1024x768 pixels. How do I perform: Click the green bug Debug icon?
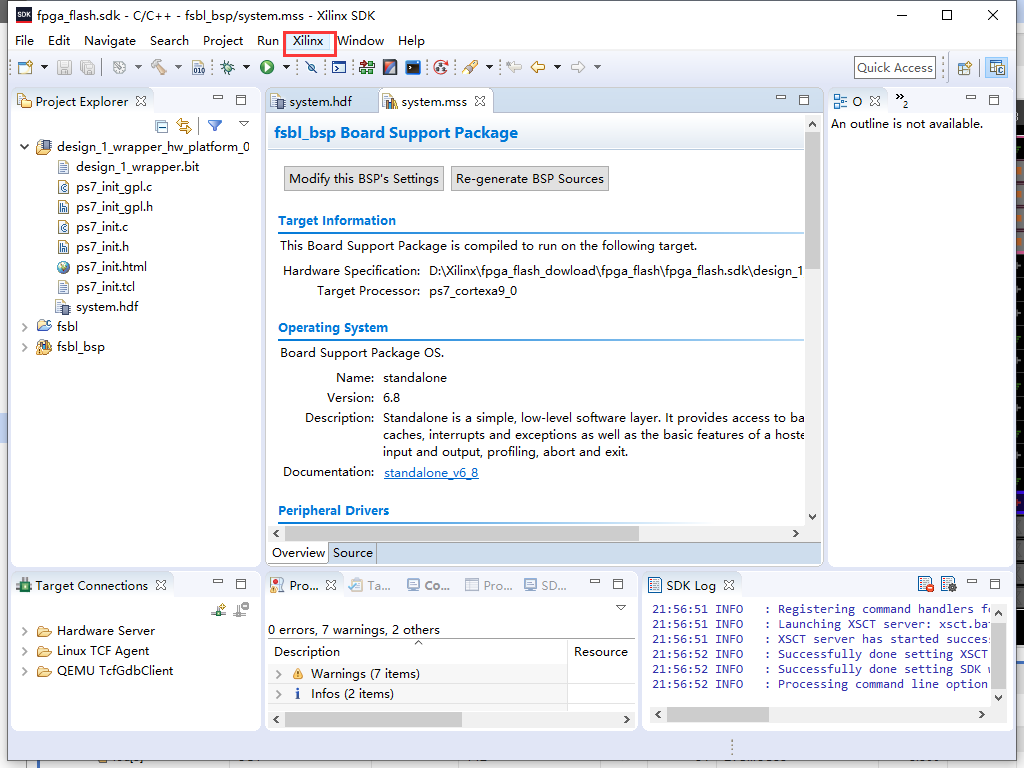coord(228,67)
